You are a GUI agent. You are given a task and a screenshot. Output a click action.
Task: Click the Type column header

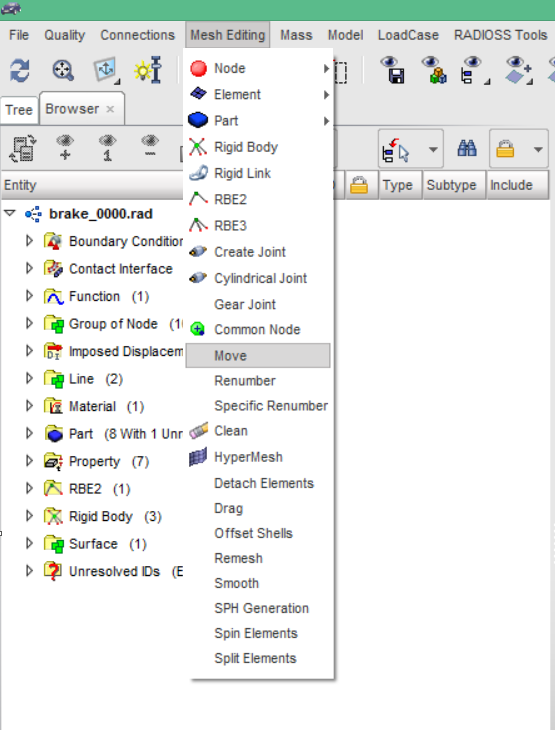click(x=400, y=185)
